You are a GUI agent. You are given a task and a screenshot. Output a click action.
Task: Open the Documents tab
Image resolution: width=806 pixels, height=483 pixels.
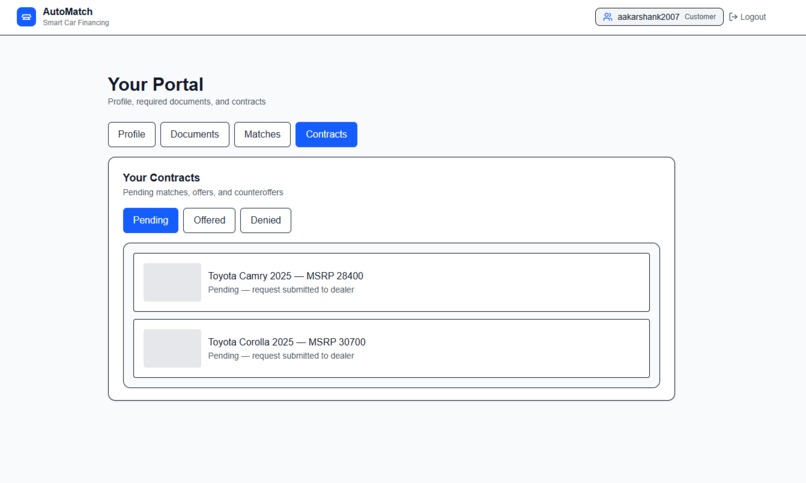tap(195, 134)
